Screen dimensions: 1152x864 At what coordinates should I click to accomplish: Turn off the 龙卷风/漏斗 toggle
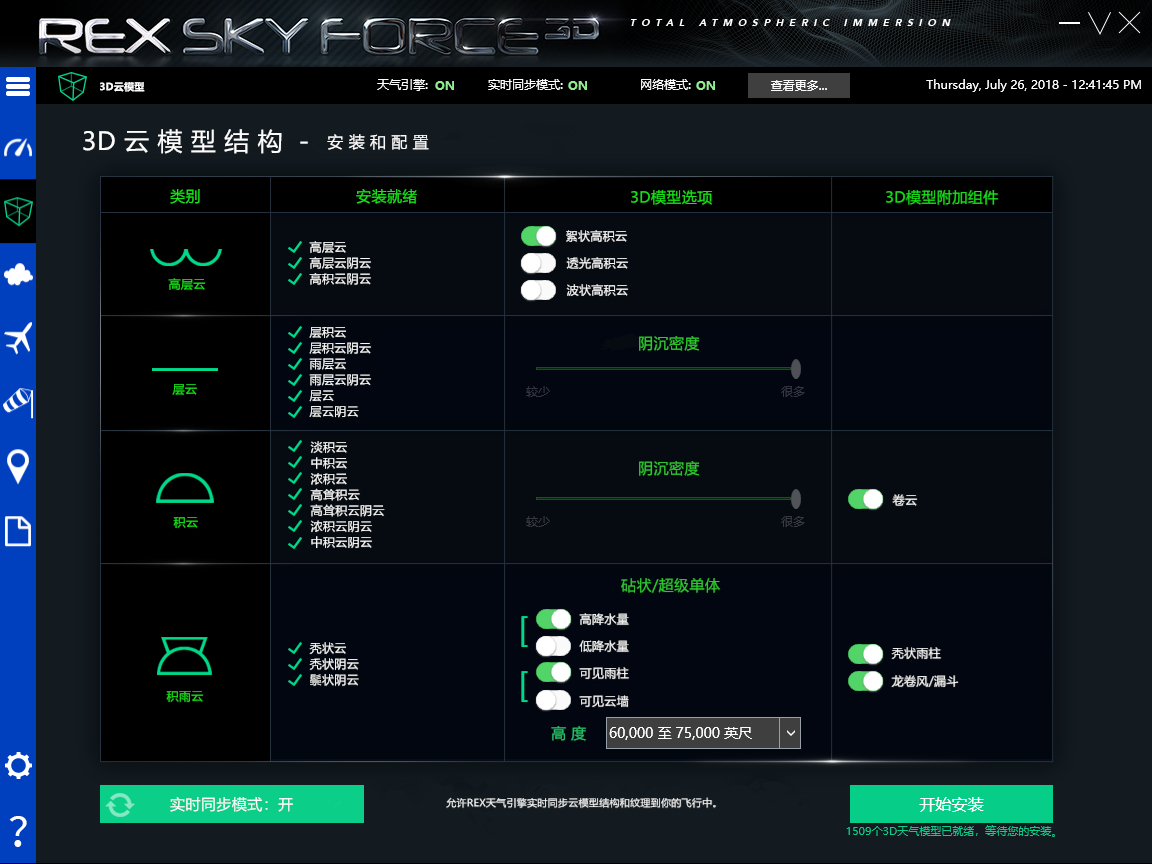(x=864, y=681)
